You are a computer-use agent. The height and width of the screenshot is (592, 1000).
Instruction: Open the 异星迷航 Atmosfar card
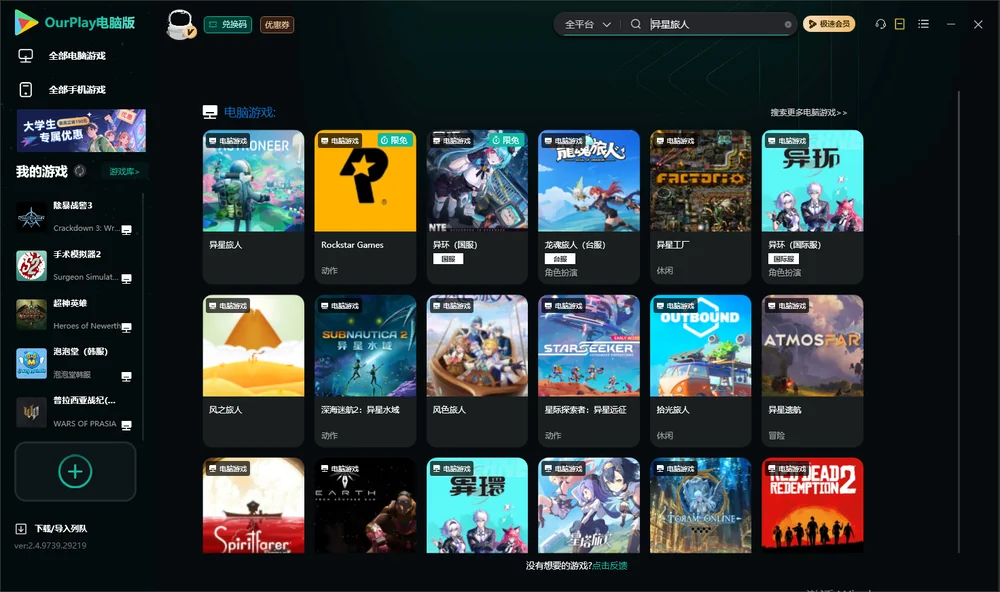click(x=812, y=371)
